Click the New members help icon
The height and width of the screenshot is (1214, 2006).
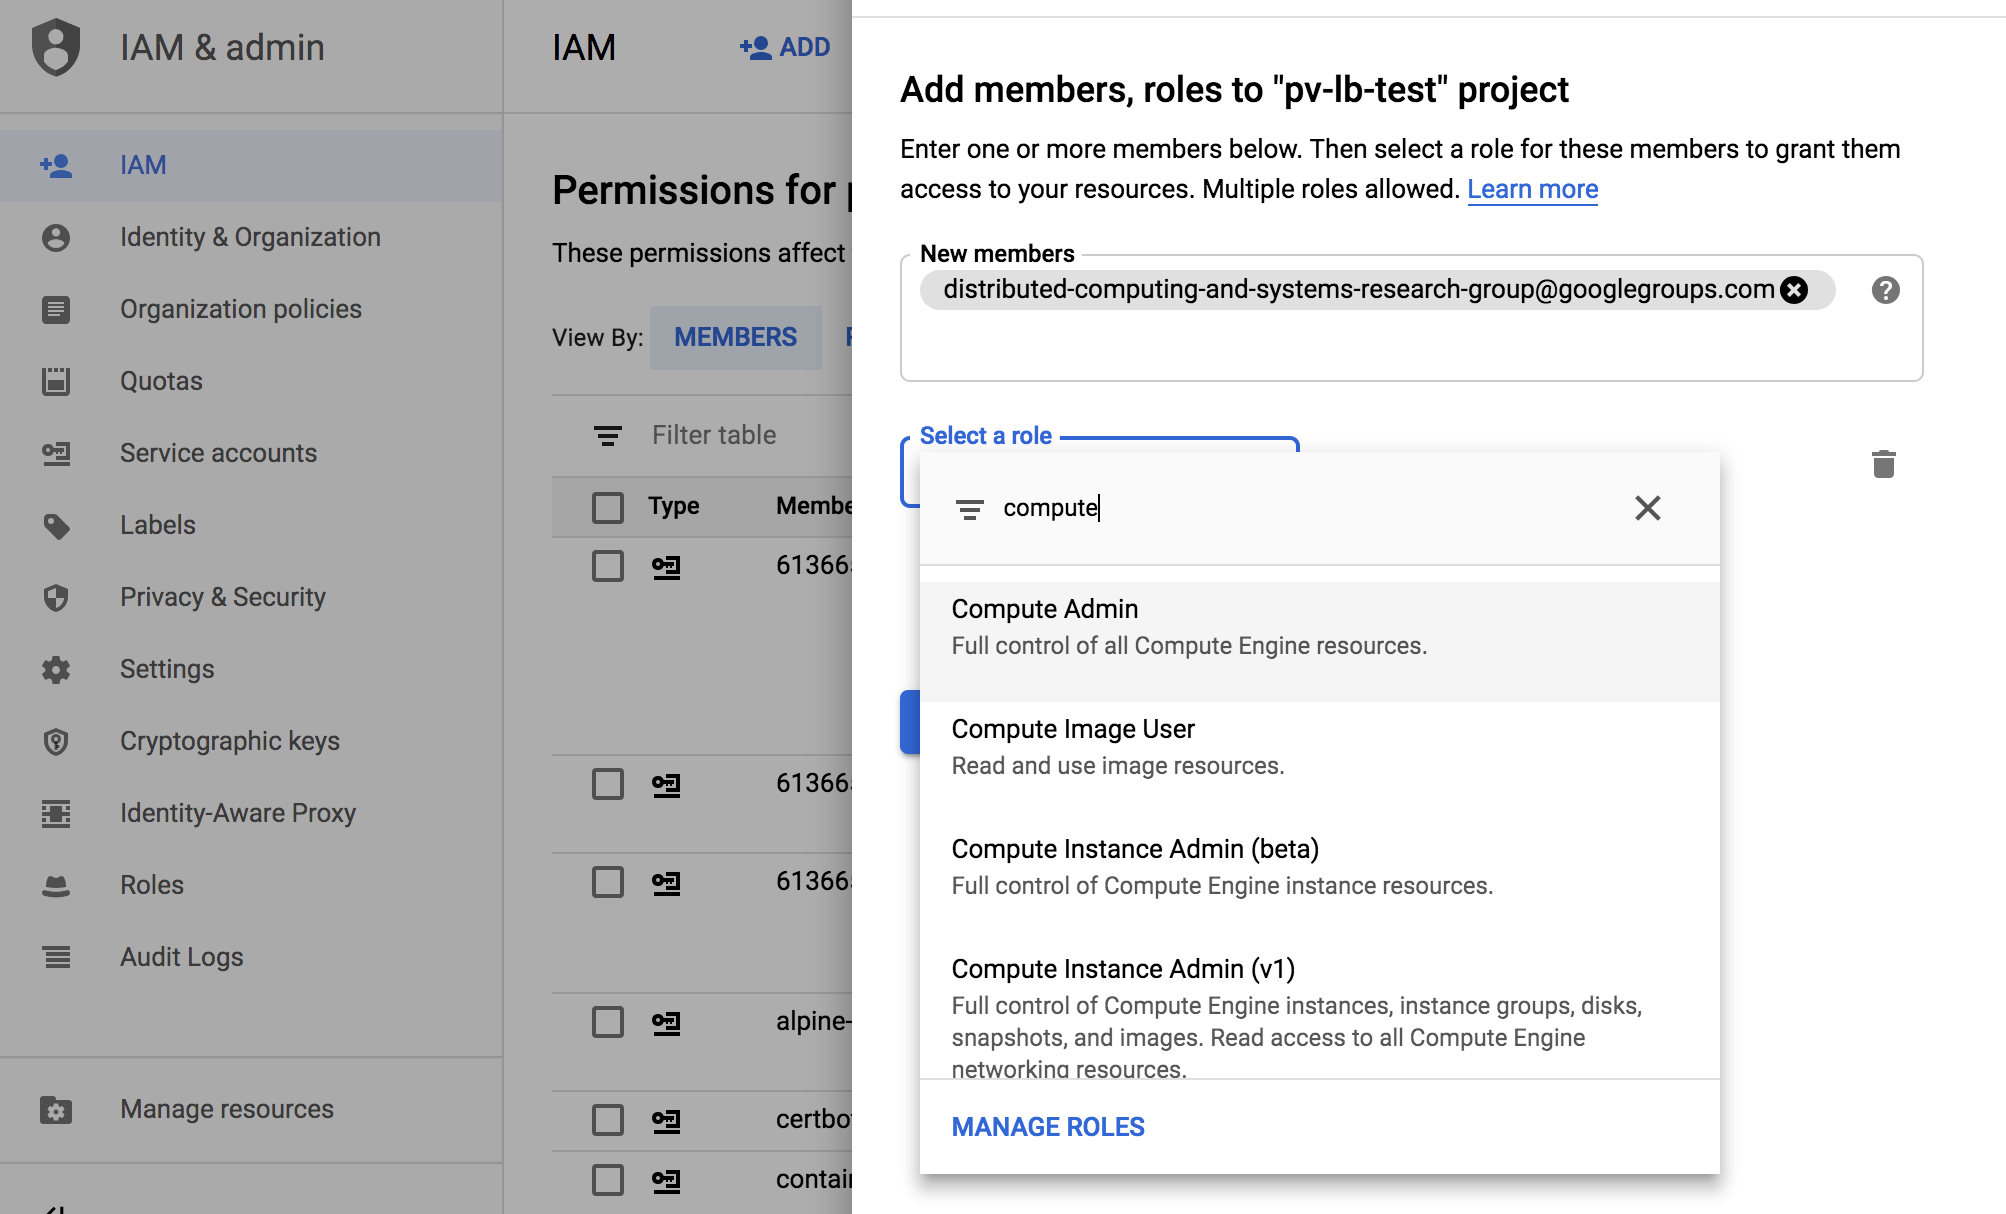[1885, 290]
